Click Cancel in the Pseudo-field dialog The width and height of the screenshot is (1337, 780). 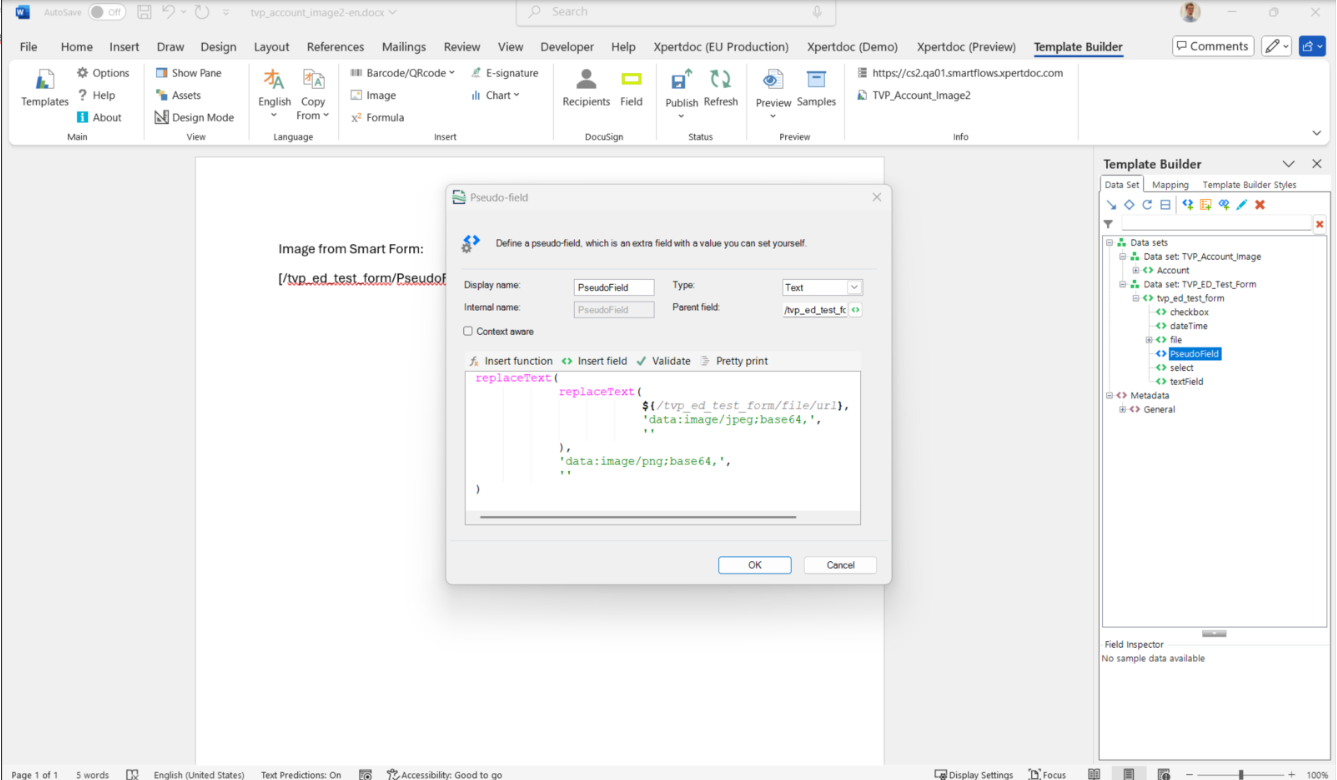(840, 565)
